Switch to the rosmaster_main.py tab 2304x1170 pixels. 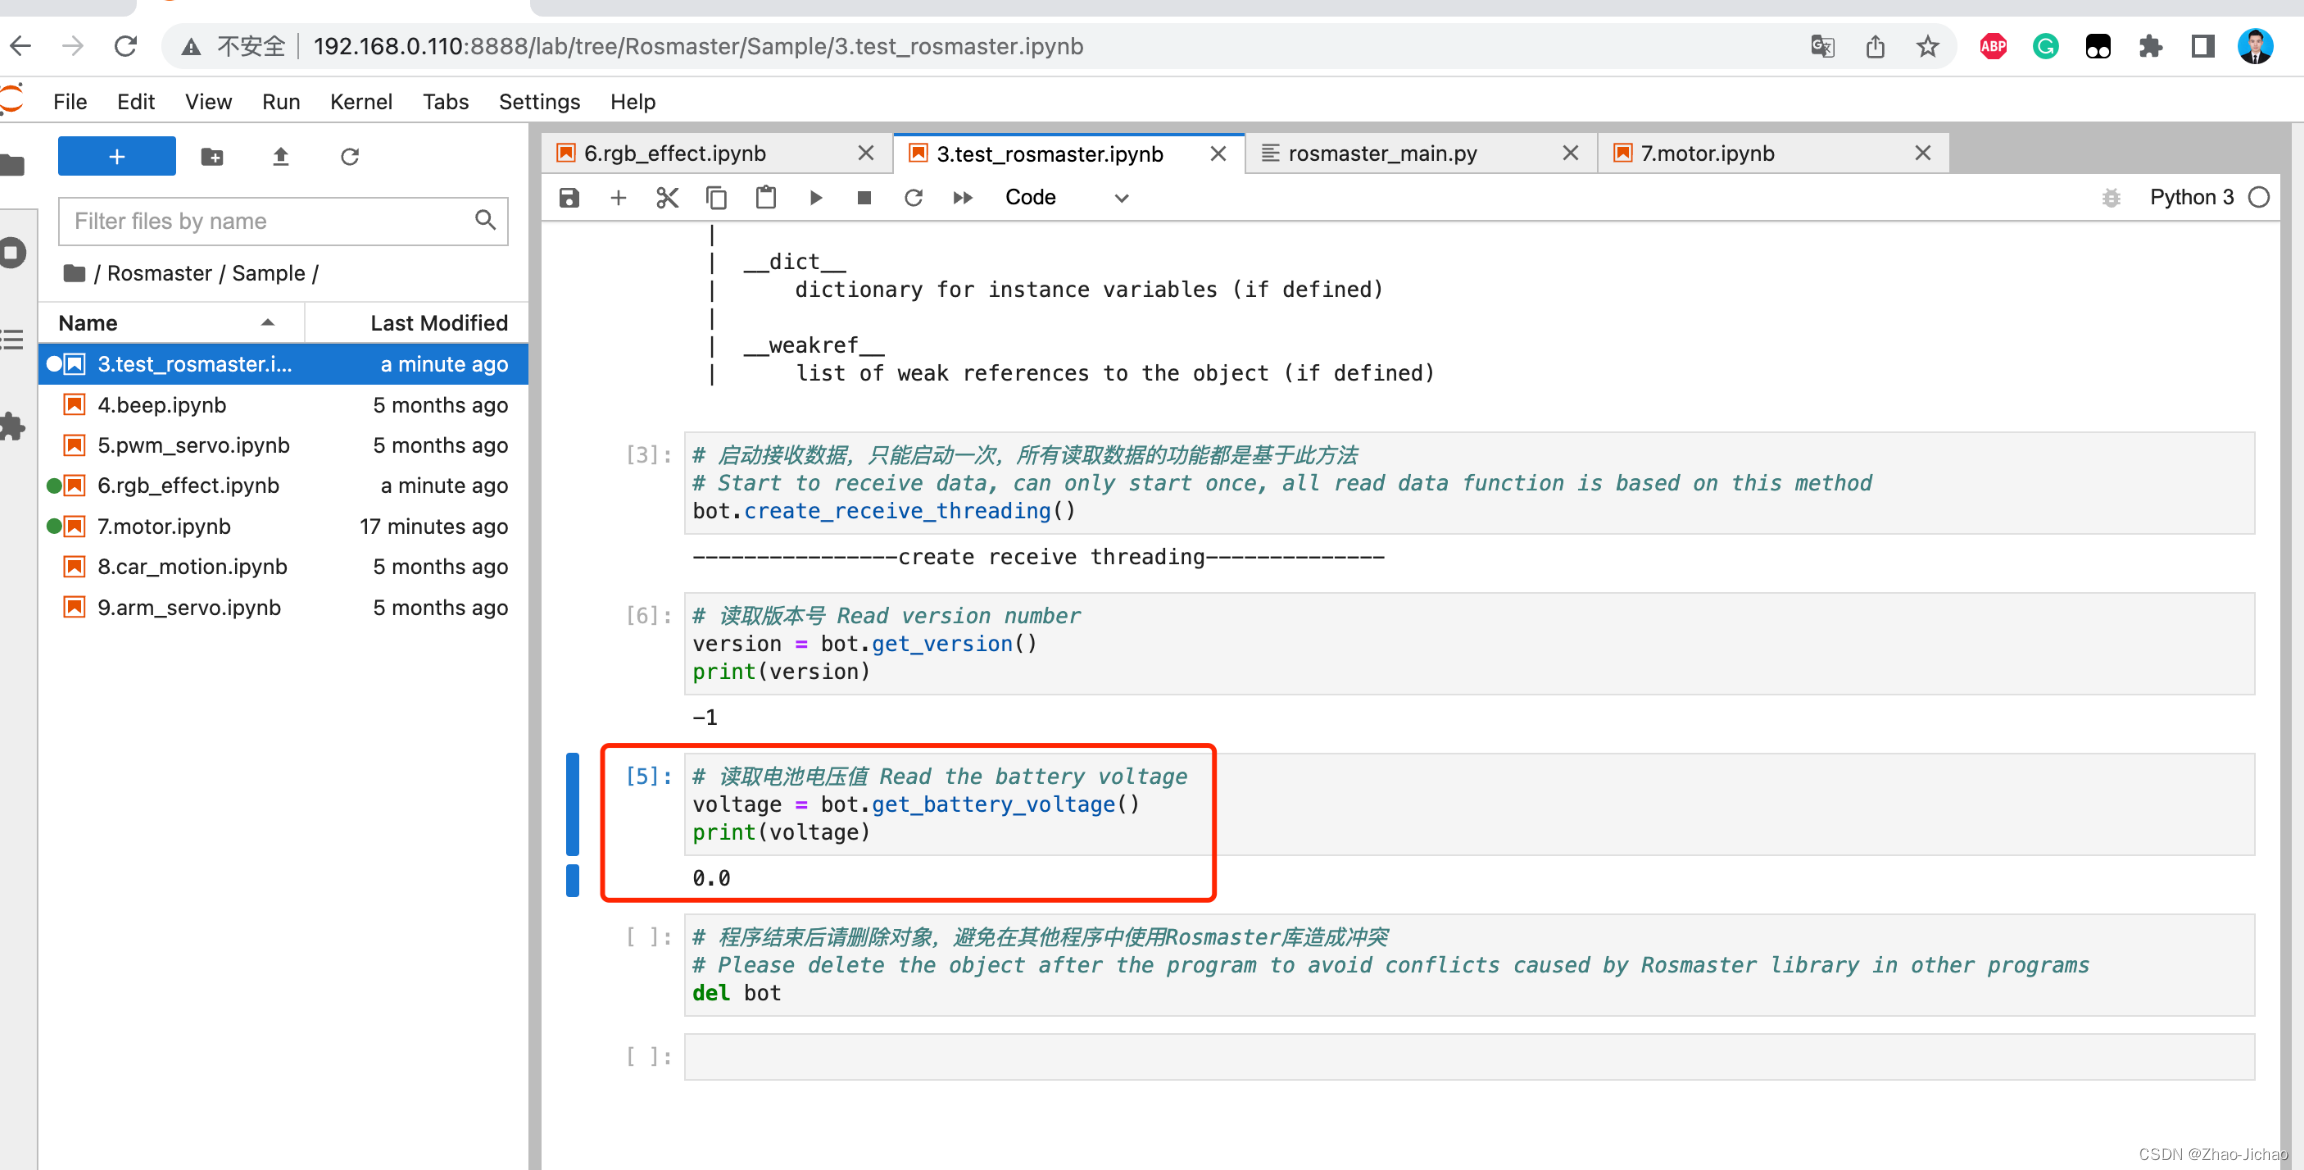point(1382,154)
